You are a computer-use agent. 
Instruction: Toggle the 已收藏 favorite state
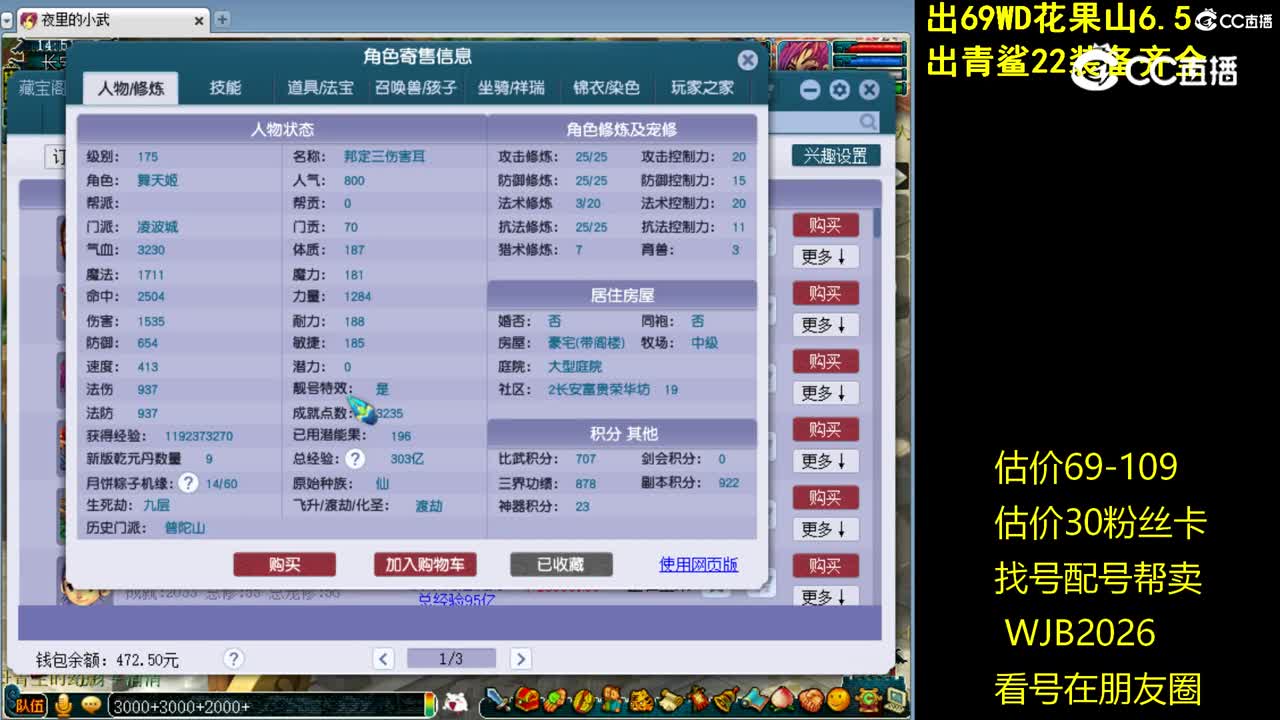click(x=562, y=563)
